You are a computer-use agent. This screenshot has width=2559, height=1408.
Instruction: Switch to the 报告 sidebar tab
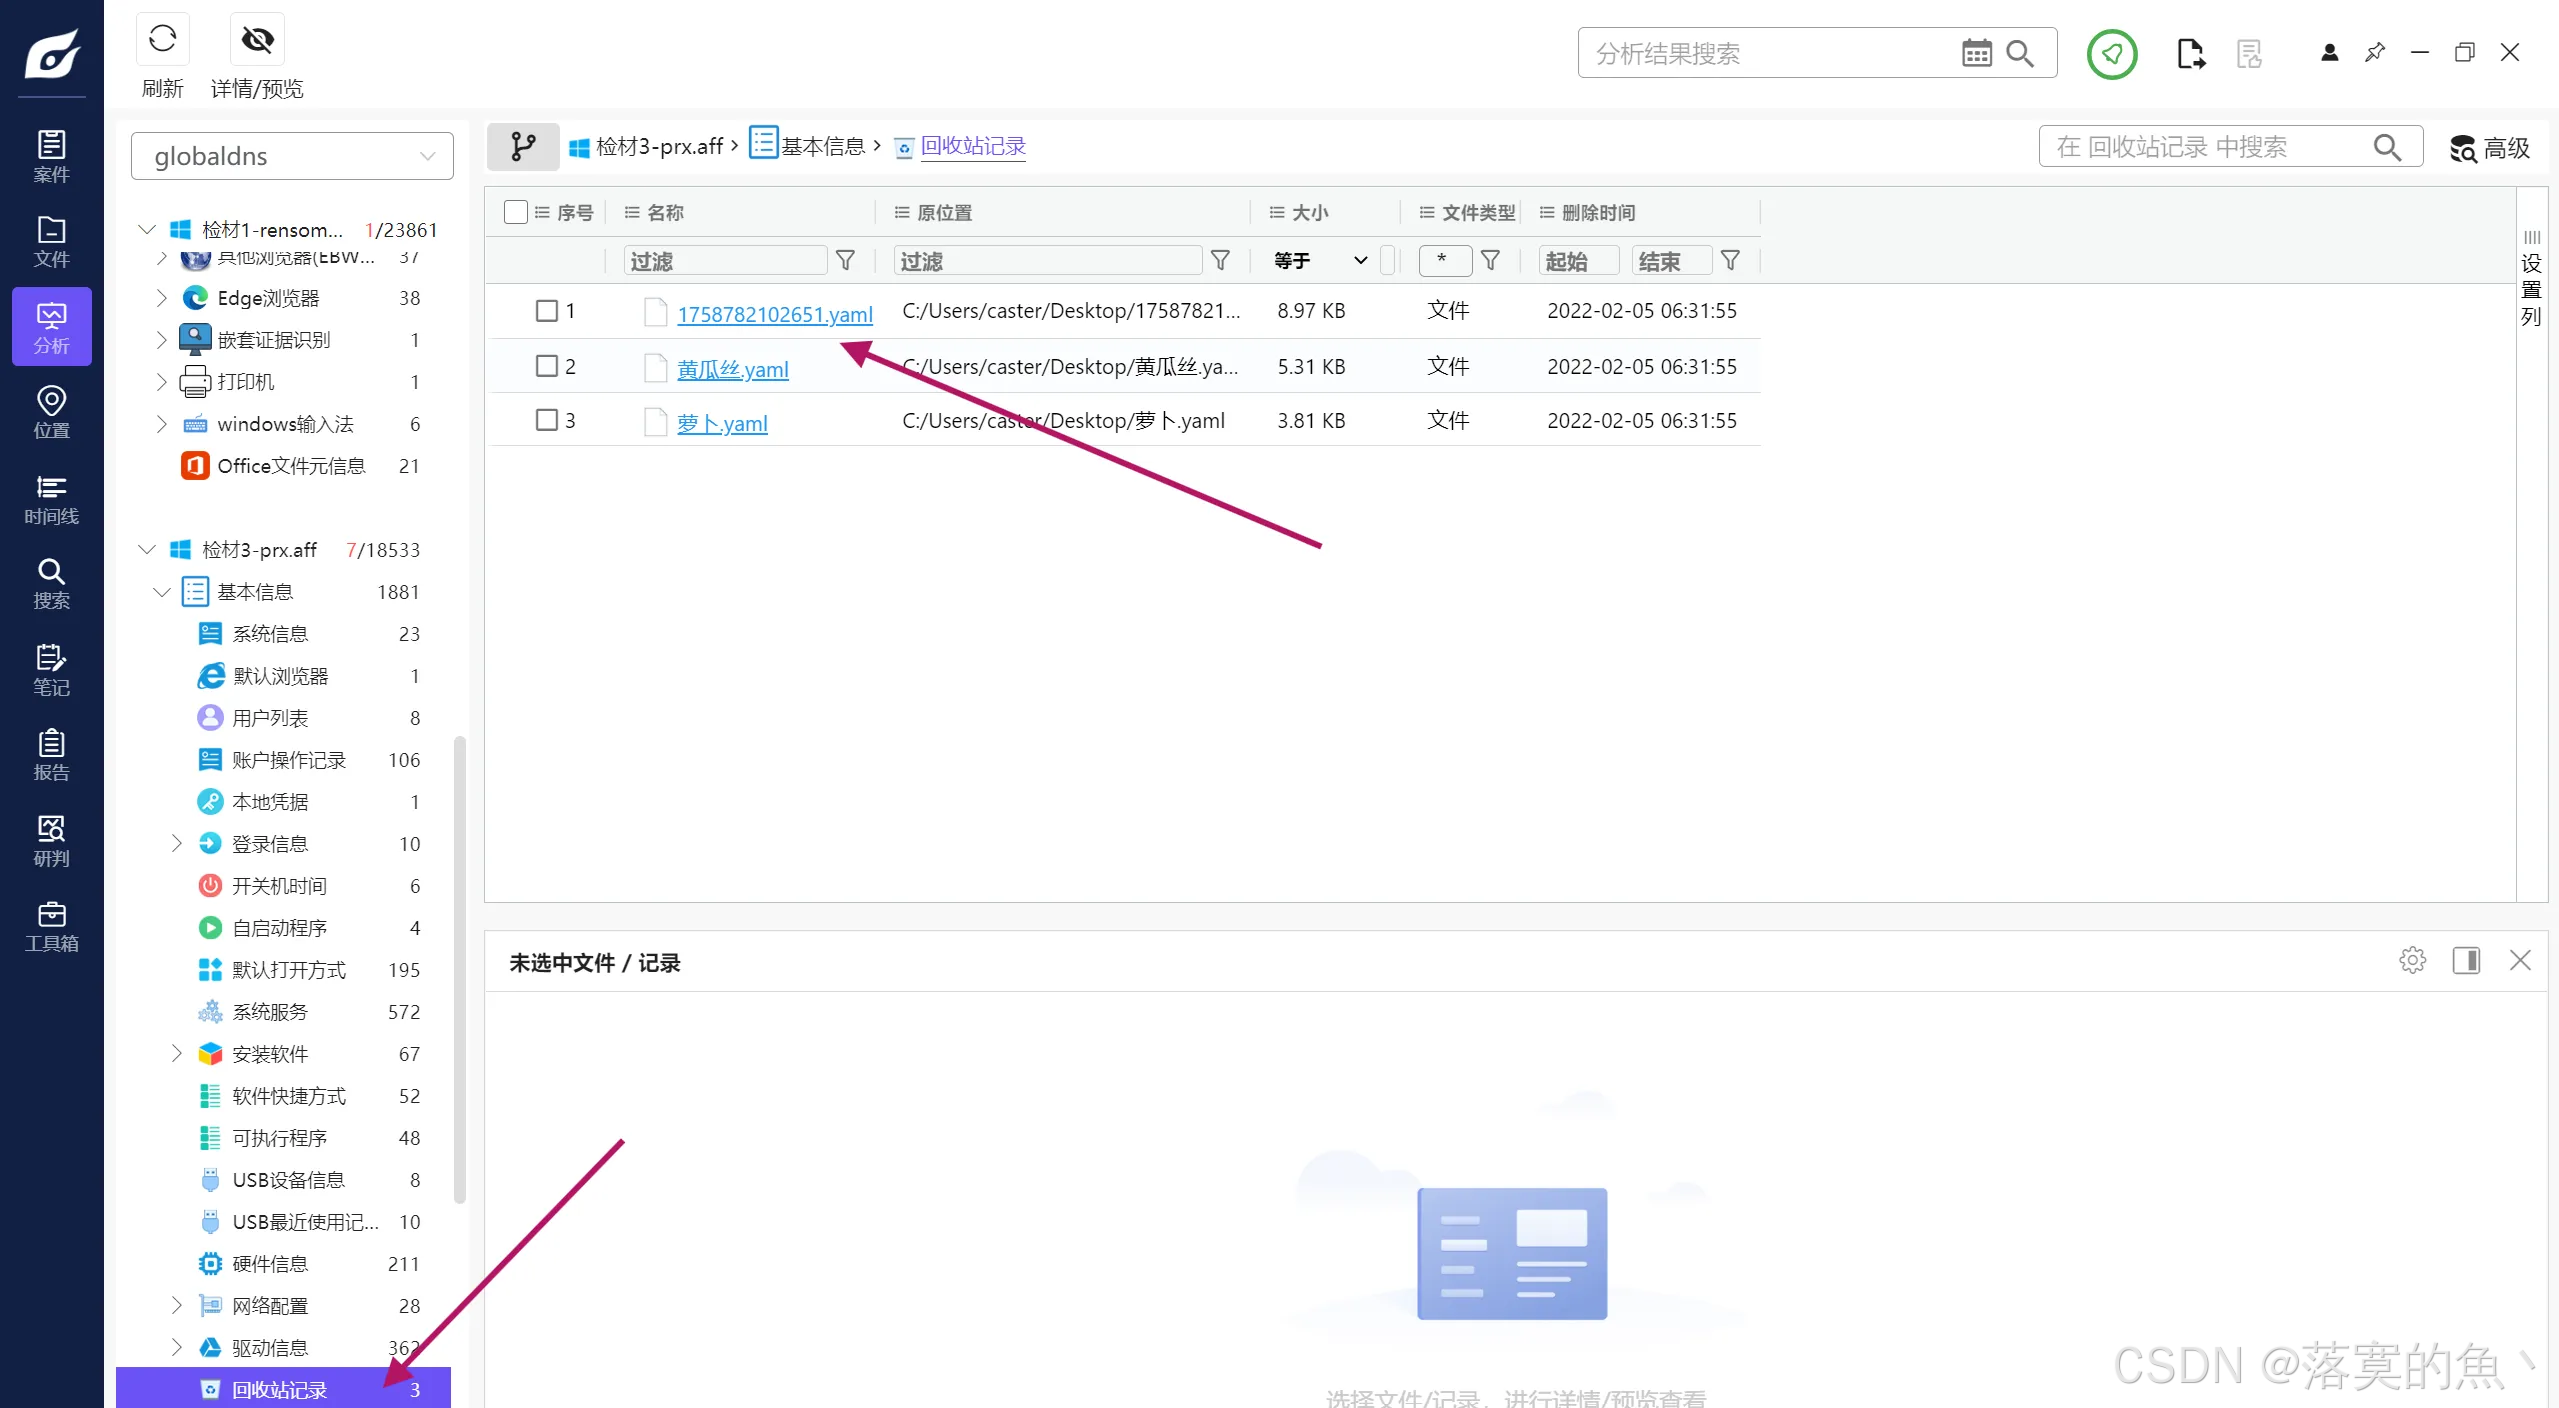click(x=51, y=755)
